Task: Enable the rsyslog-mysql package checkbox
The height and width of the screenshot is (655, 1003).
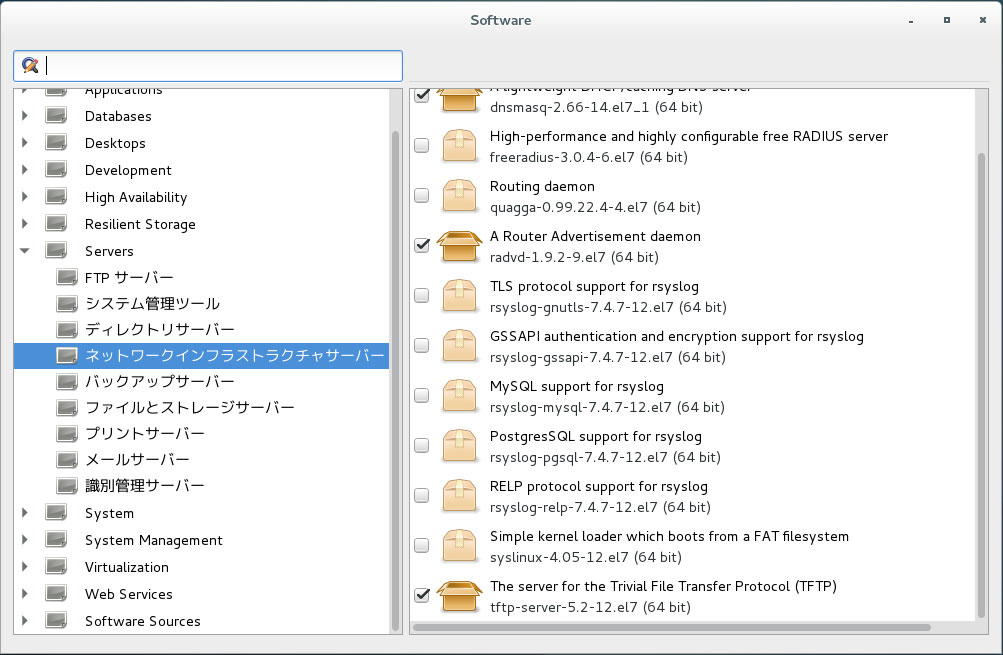Action: coord(422,395)
